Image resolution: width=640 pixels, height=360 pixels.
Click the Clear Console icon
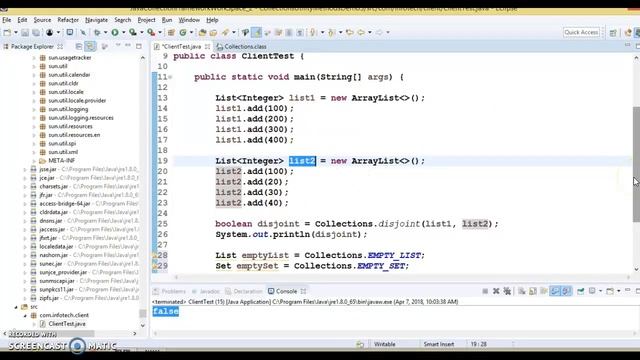(x=522, y=291)
